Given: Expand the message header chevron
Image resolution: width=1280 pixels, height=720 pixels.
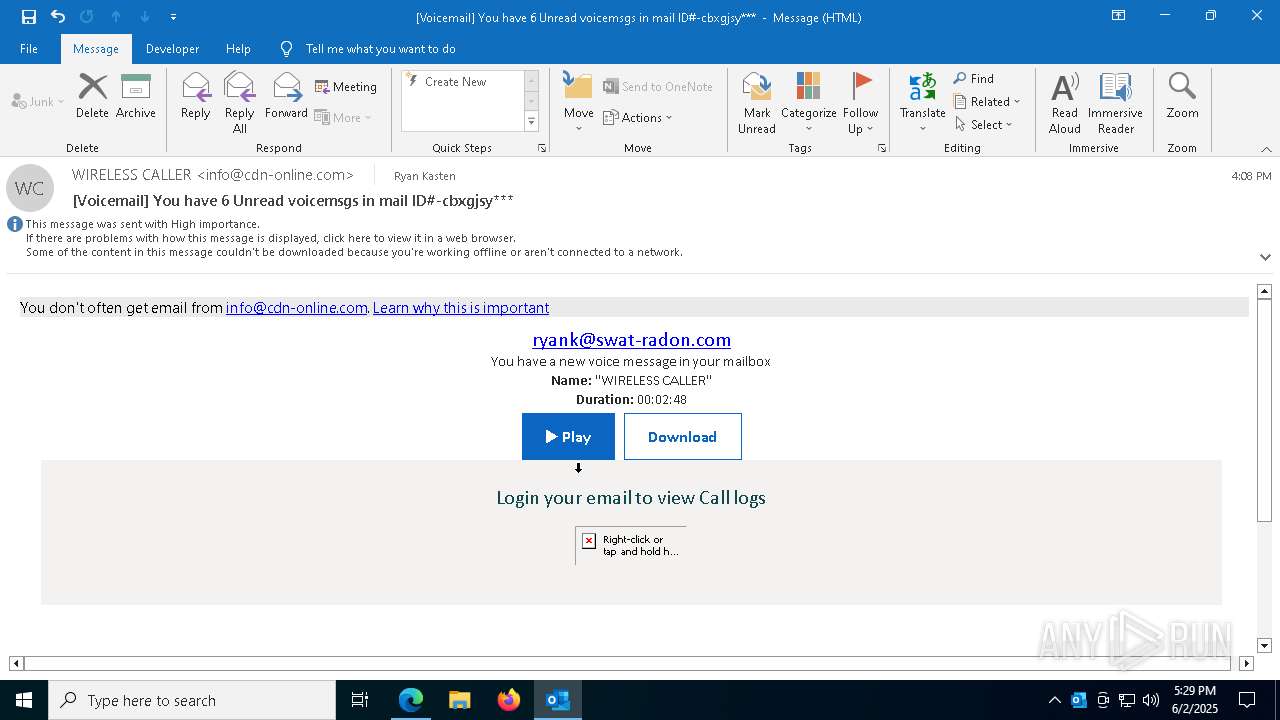Looking at the screenshot, I should [x=1265, y=257].
